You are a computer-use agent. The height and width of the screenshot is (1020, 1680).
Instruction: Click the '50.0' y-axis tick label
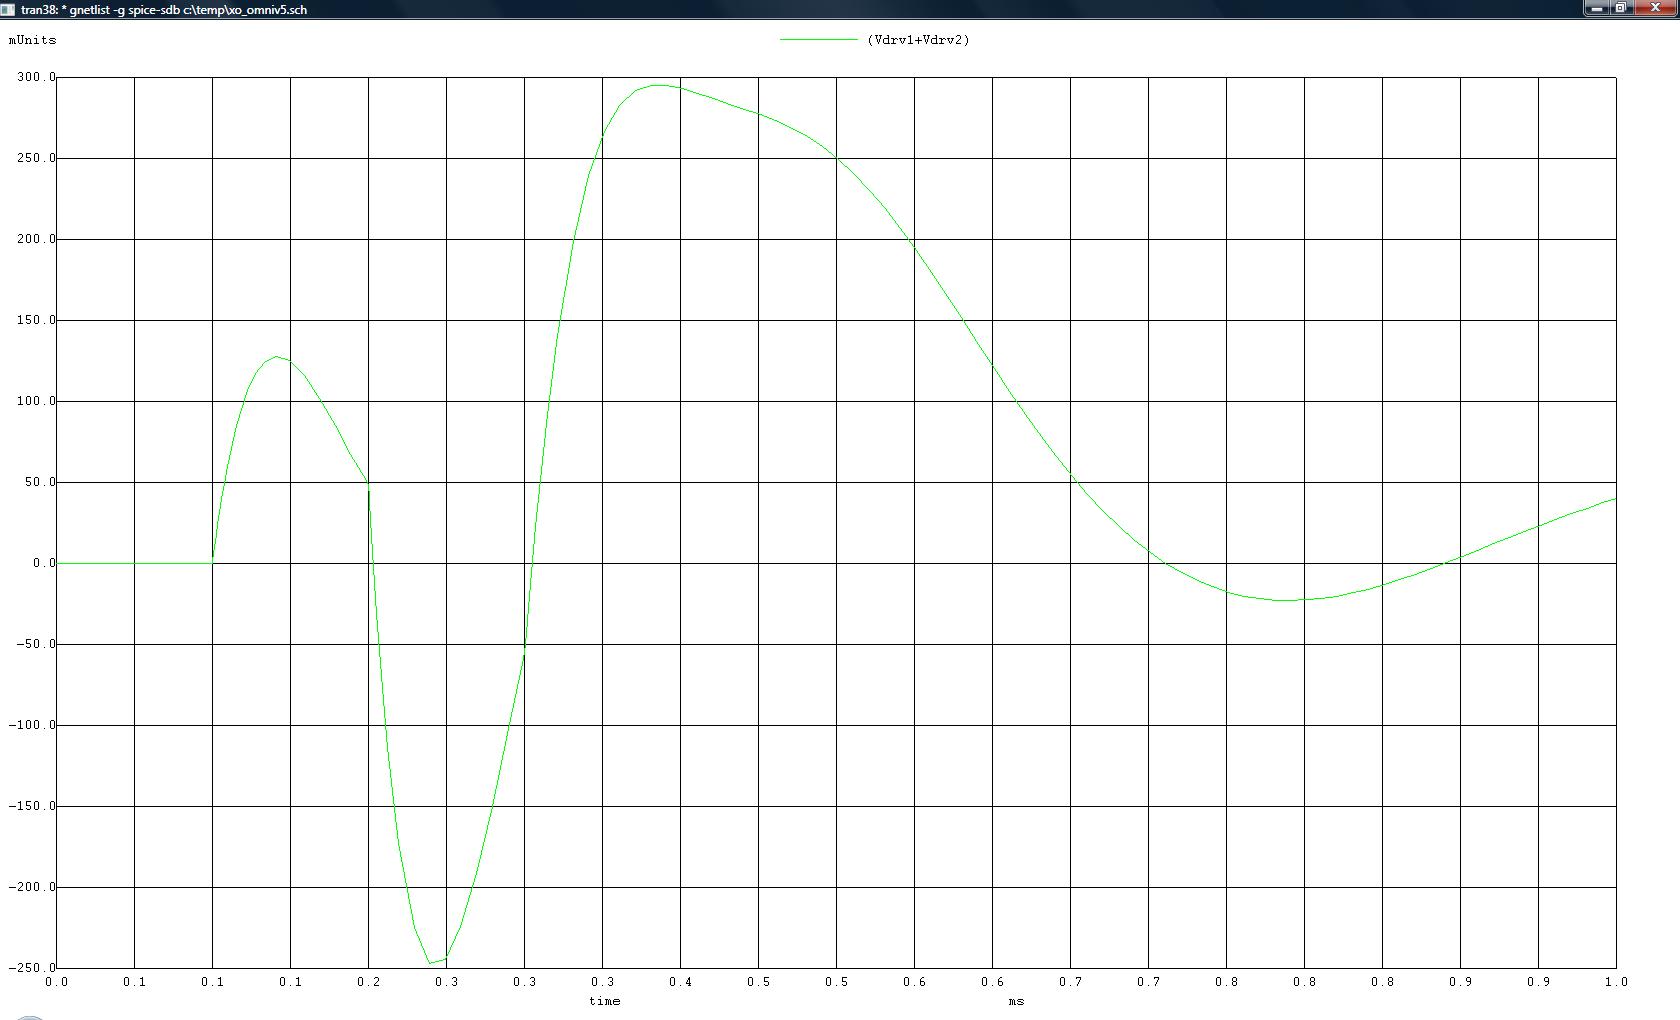click(39, 482)
